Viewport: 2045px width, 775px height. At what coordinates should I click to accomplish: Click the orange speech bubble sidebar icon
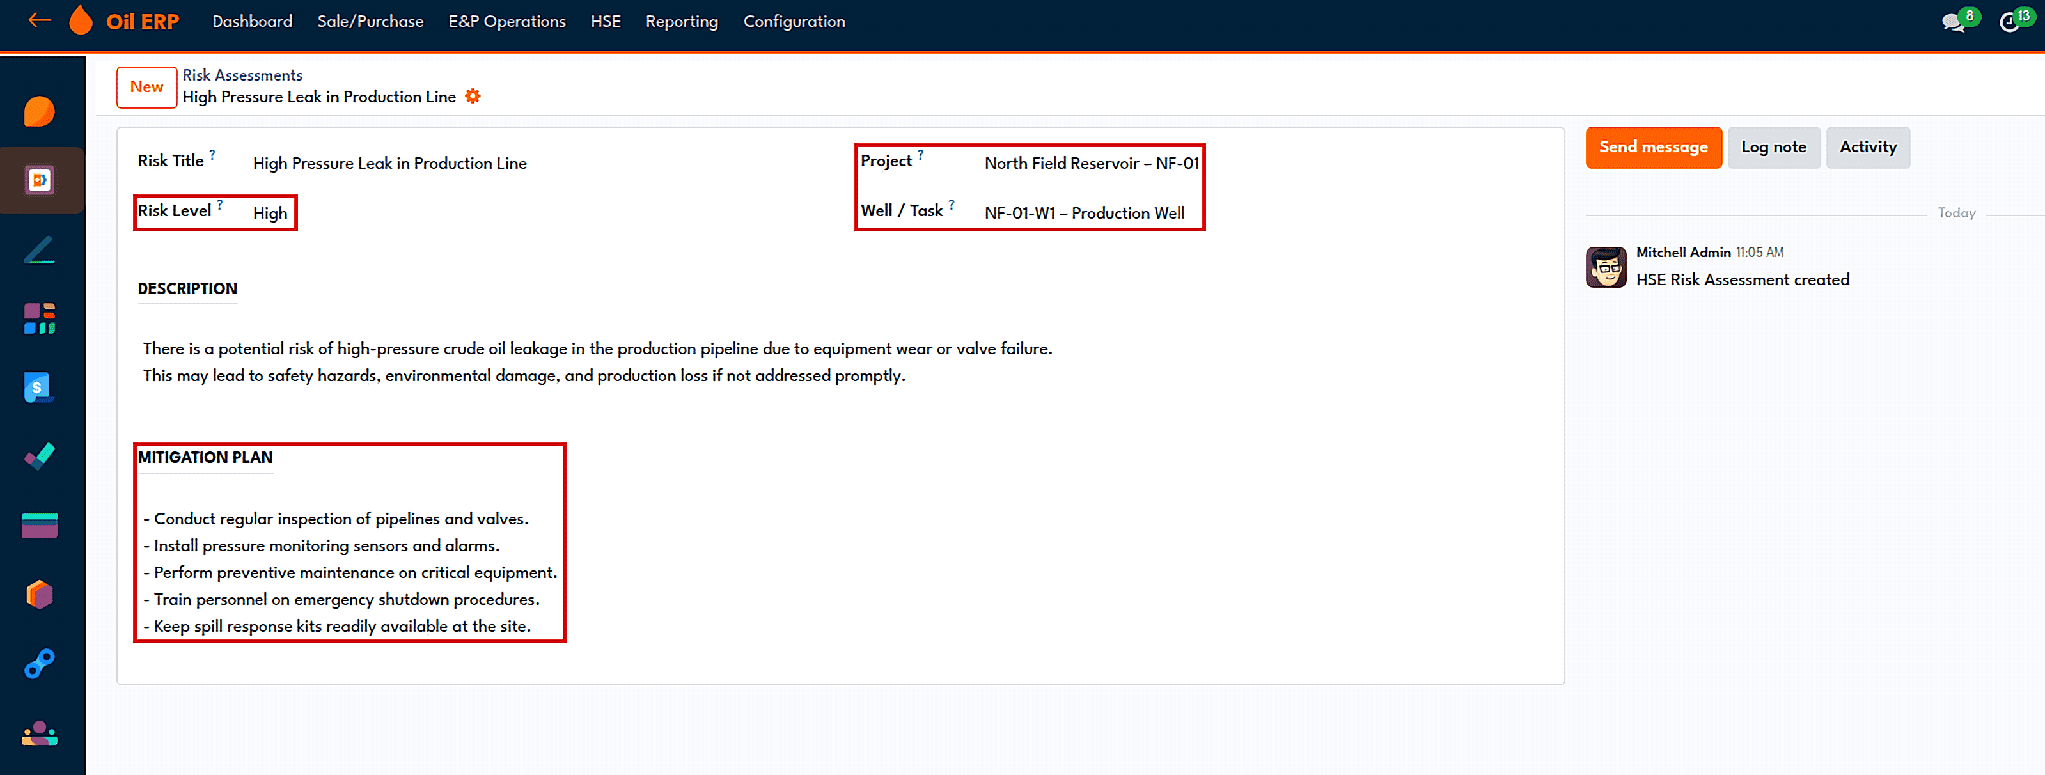[x=40, y=111]
